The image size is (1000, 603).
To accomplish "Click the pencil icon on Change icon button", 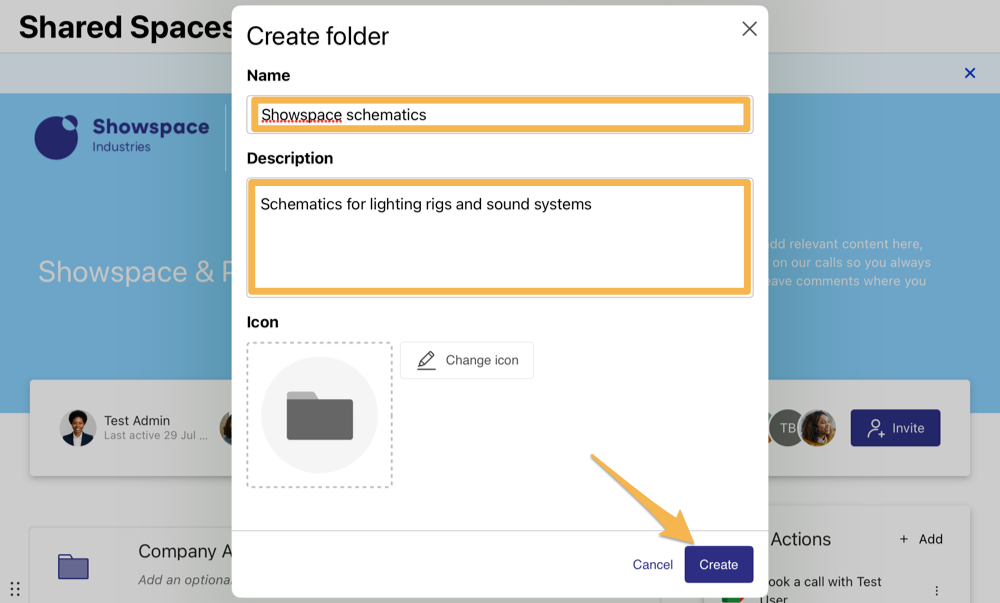I will click(428, 360).
